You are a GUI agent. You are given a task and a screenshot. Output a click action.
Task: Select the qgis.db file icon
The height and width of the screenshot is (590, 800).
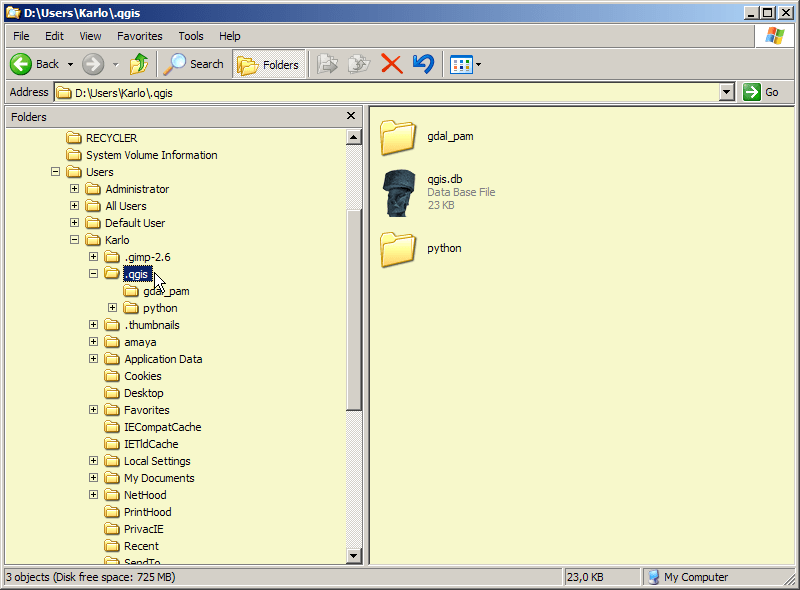(x=399, y=193)
